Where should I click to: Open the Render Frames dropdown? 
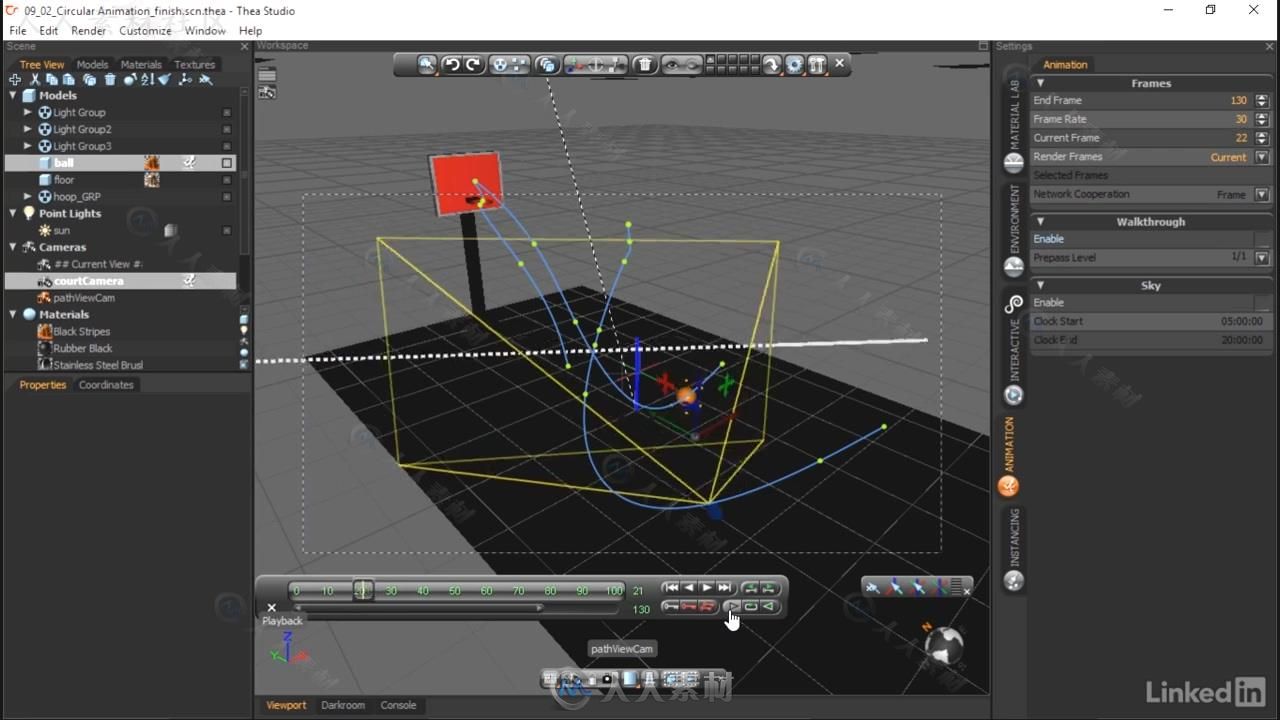click(1262, 157)
